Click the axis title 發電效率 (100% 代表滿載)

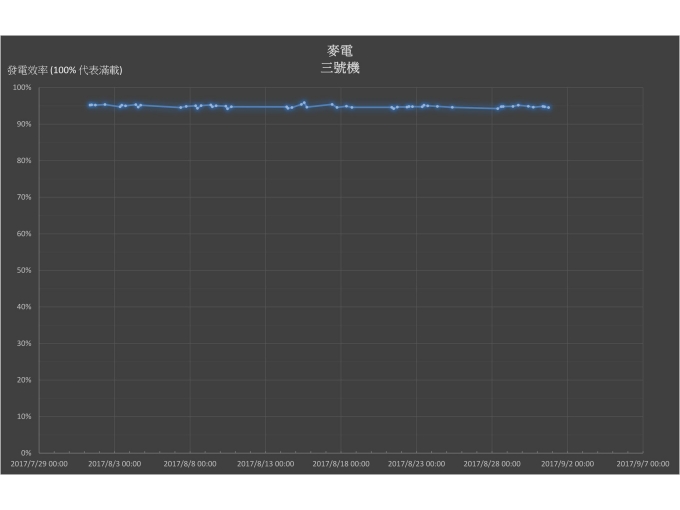(65, 70)
